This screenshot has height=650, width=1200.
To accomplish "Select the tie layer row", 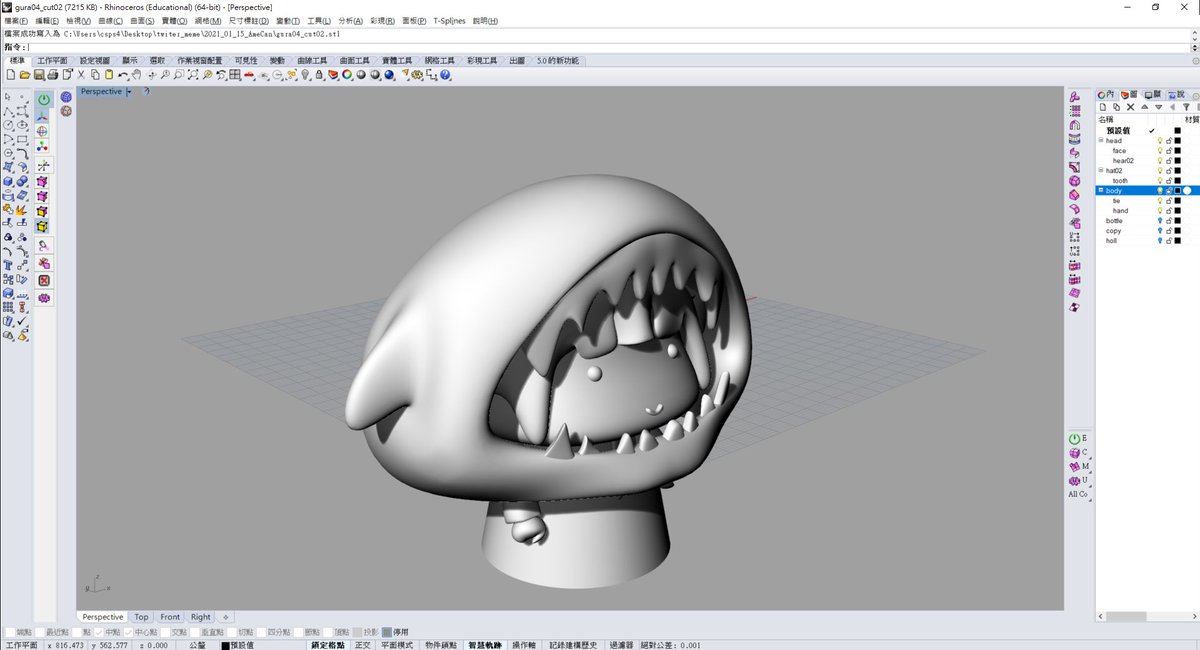I will pyautogui.click(x=1148, y=201).
